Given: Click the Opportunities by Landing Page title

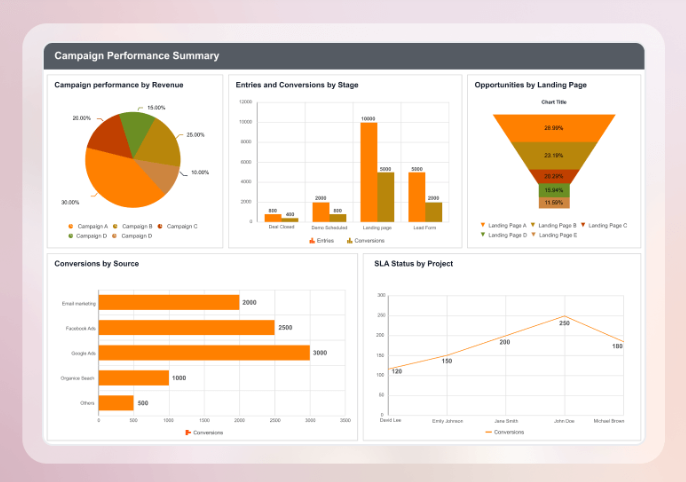Looking at the screenshot, I should [x=530, y=85].
